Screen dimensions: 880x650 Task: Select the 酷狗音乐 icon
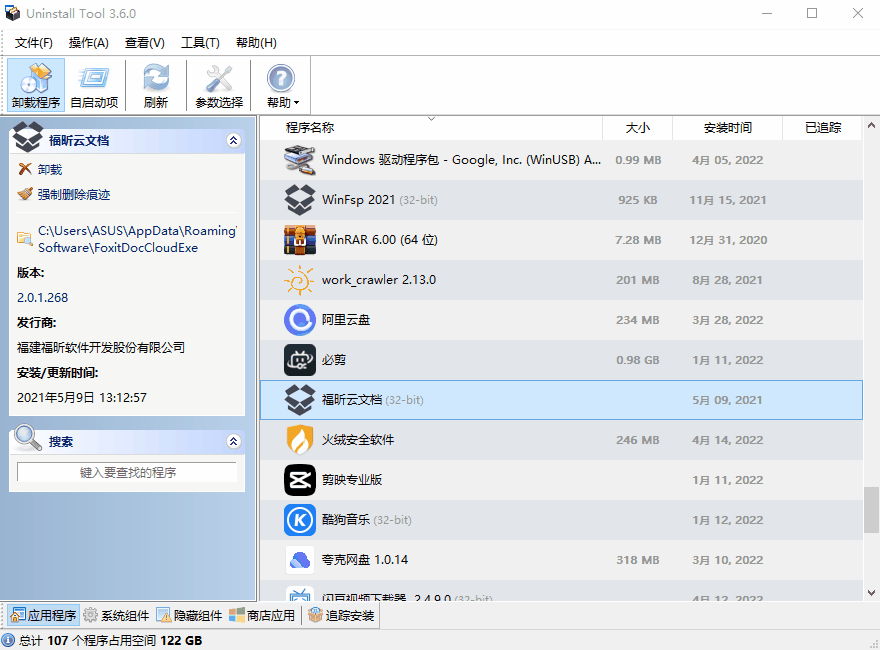point(299,520)
